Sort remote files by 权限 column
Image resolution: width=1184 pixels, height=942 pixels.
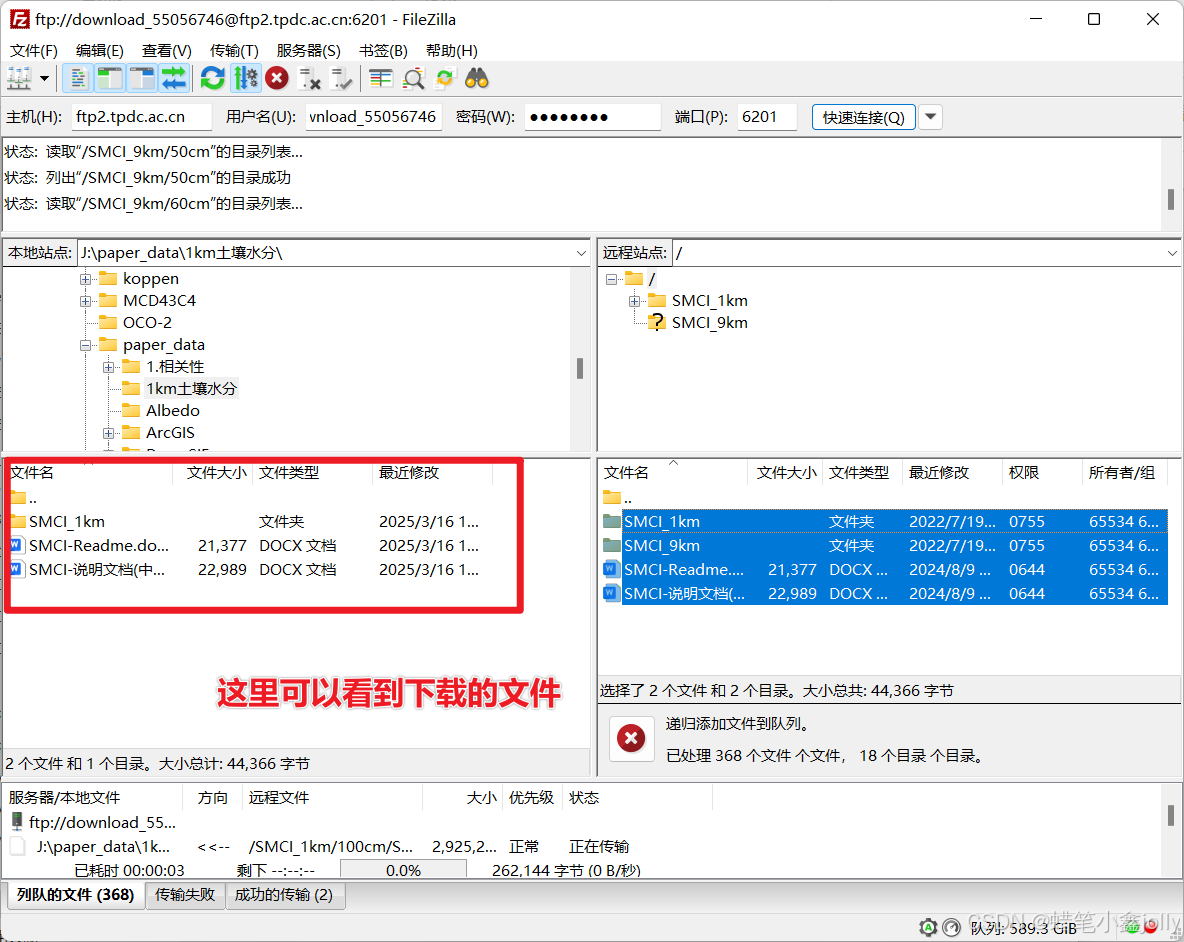click(1041, 473)
